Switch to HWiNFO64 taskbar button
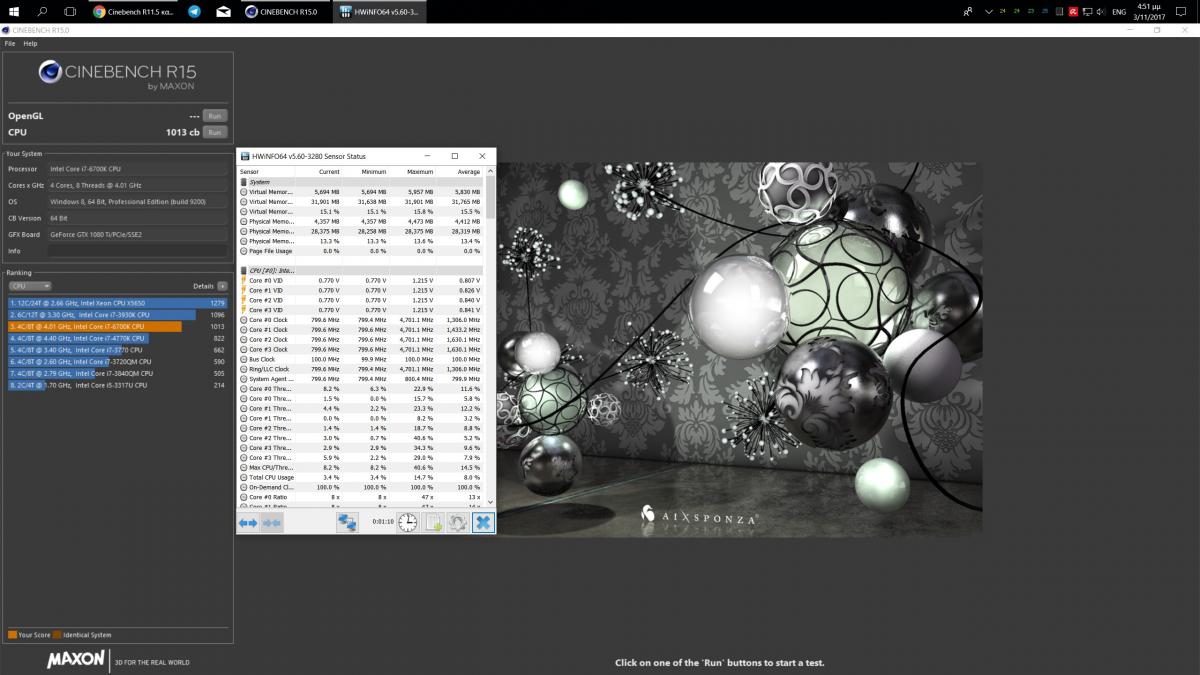1200x675 pixels. point(379,11)
